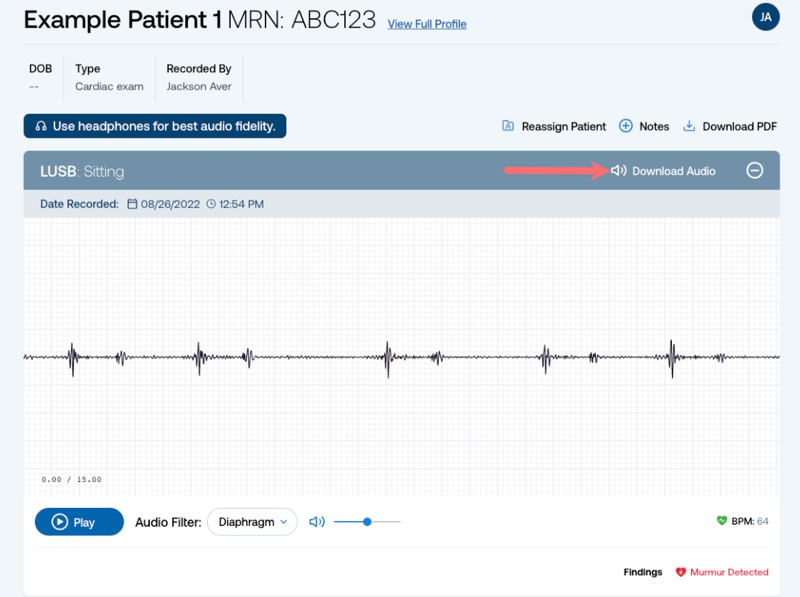Open the Audio Filter Diaphragm dropdown
Screen dimensions: 800x597
pos(252,521)
